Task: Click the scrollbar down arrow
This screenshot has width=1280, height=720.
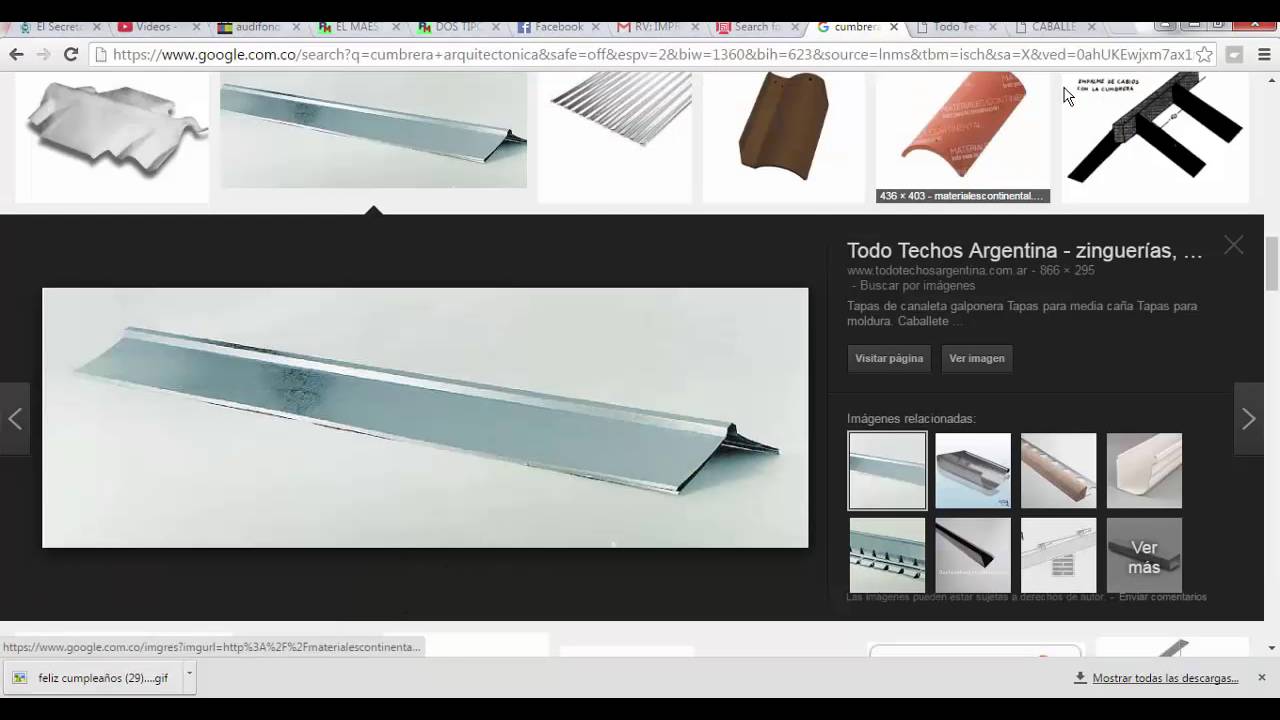Action: coord(1272,648)
